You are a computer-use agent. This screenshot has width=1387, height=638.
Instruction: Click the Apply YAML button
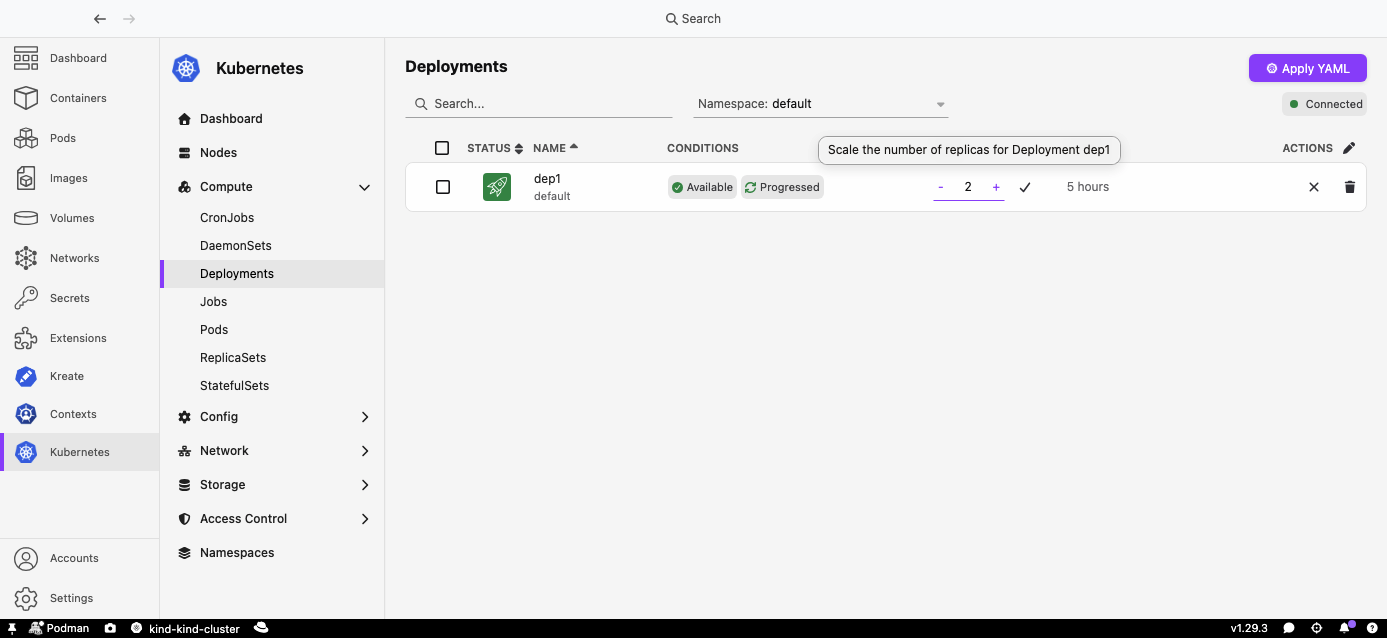click(x=1308, y=68)
